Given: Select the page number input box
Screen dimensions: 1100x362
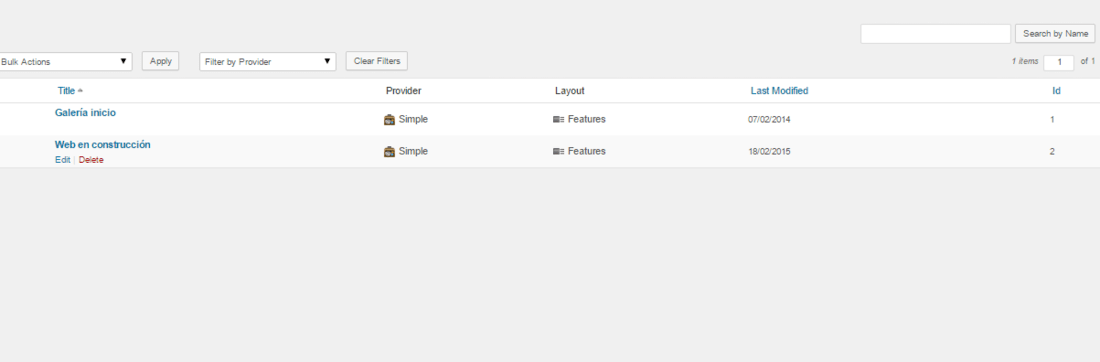Looking at the screenshot, I should pyautogui.click(x=1059, y=62).
